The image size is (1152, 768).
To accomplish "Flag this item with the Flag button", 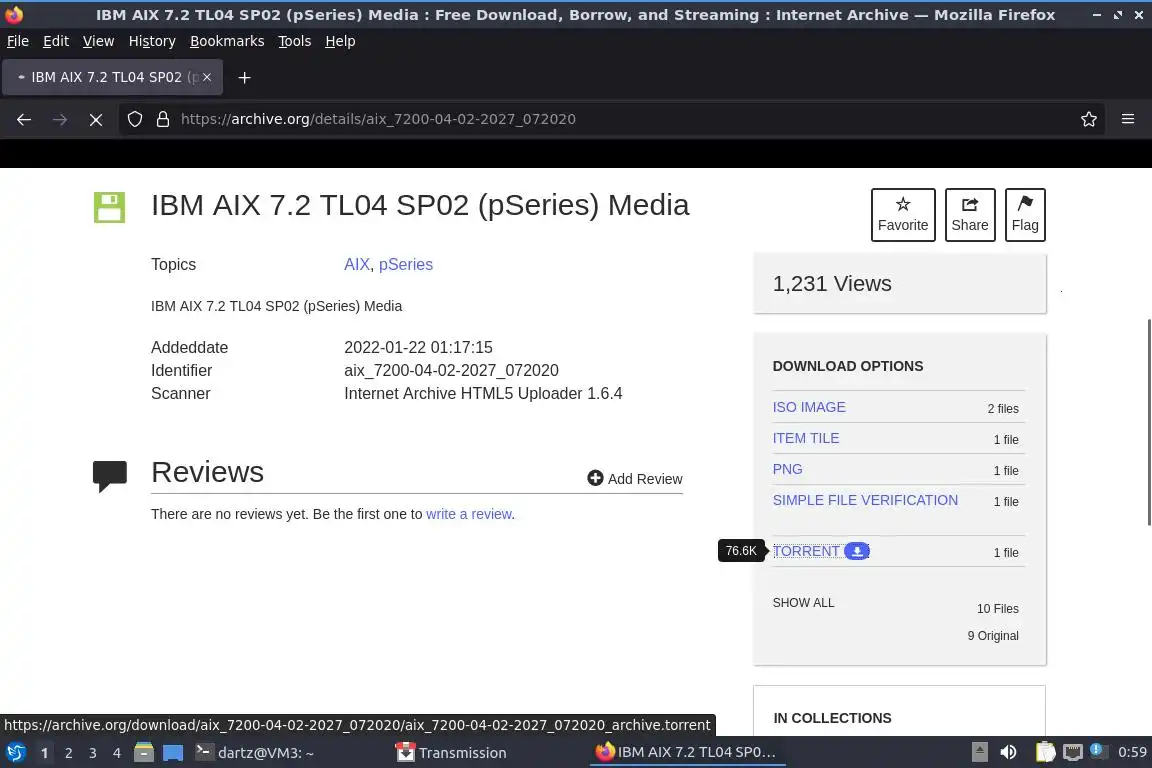I will pos(1025,215).
